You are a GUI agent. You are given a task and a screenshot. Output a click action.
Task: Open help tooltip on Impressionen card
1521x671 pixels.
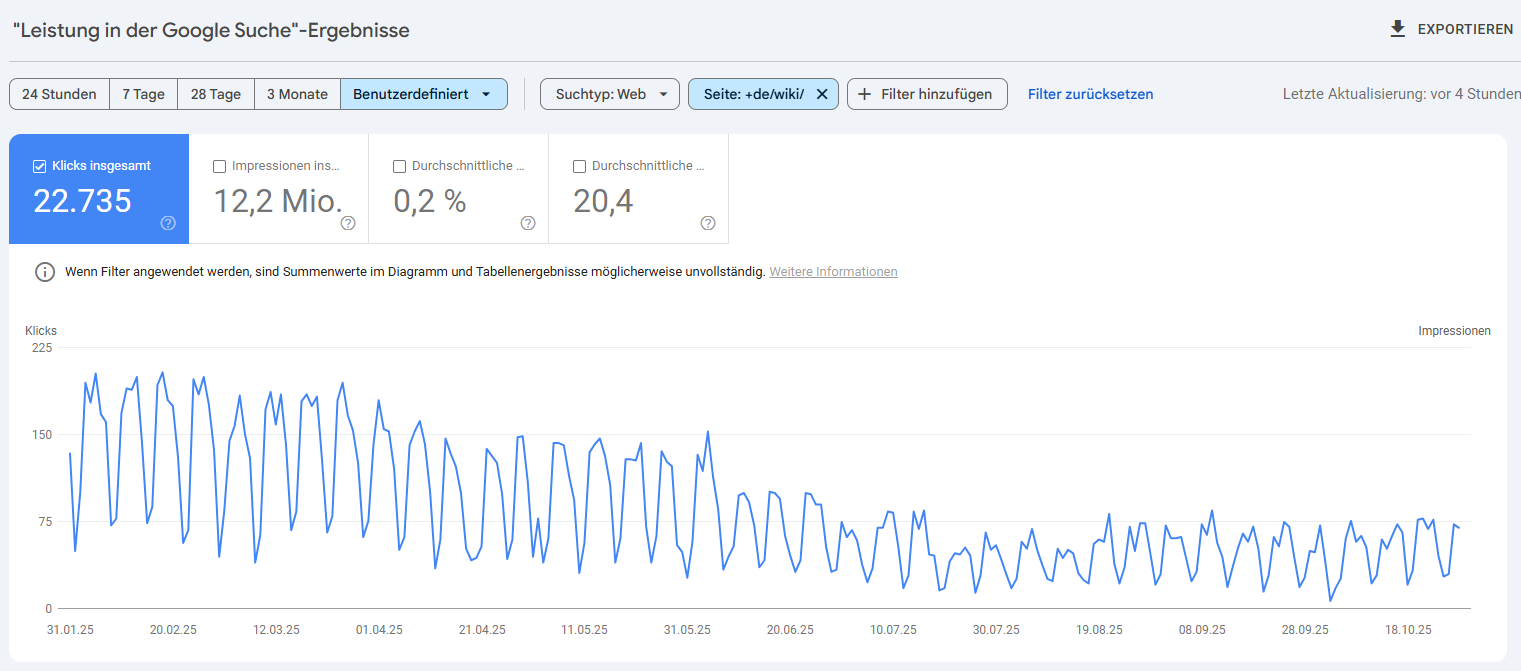click(x=348, y=224)
